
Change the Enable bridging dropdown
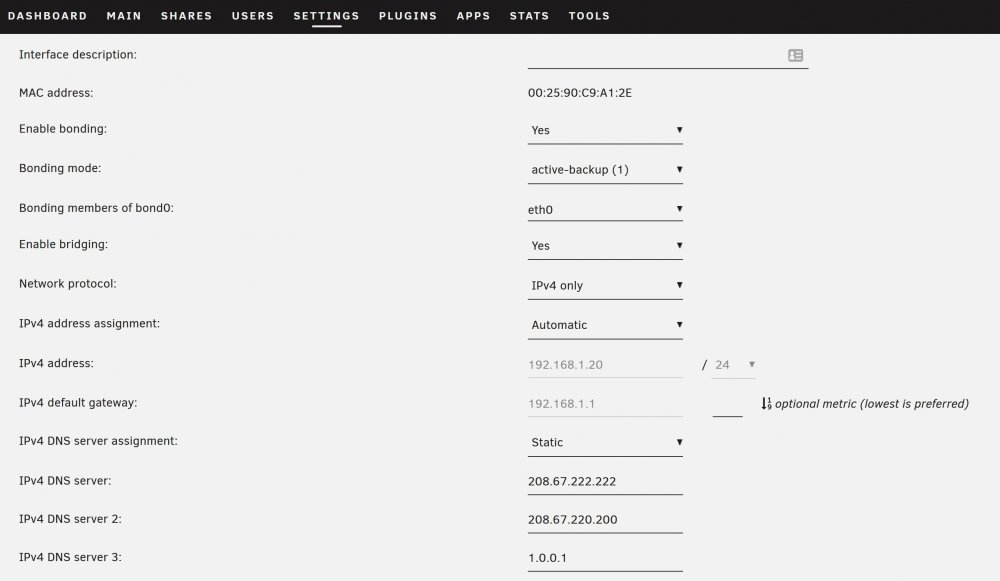coord(605,246)
